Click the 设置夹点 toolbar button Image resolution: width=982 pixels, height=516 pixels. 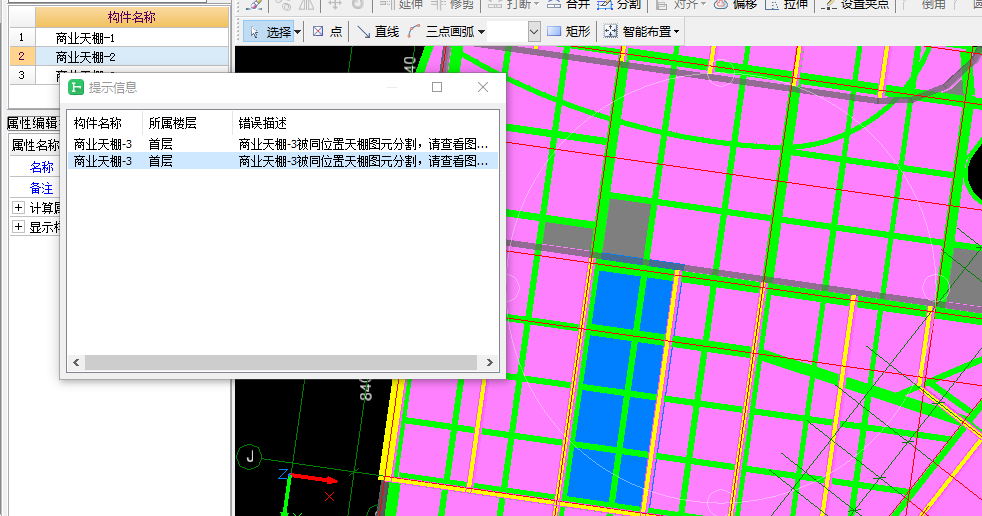pyautogui.click(x=855, y=4)
